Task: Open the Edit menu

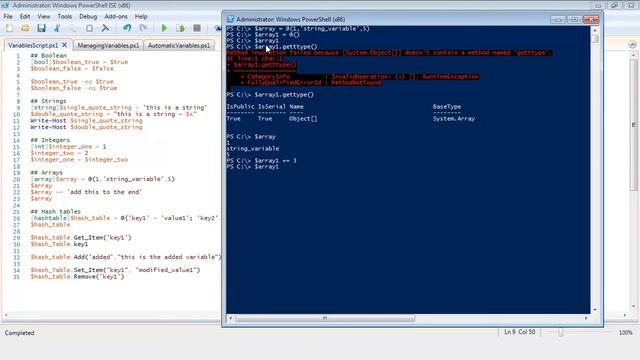Action: click(x=25, y=16)
